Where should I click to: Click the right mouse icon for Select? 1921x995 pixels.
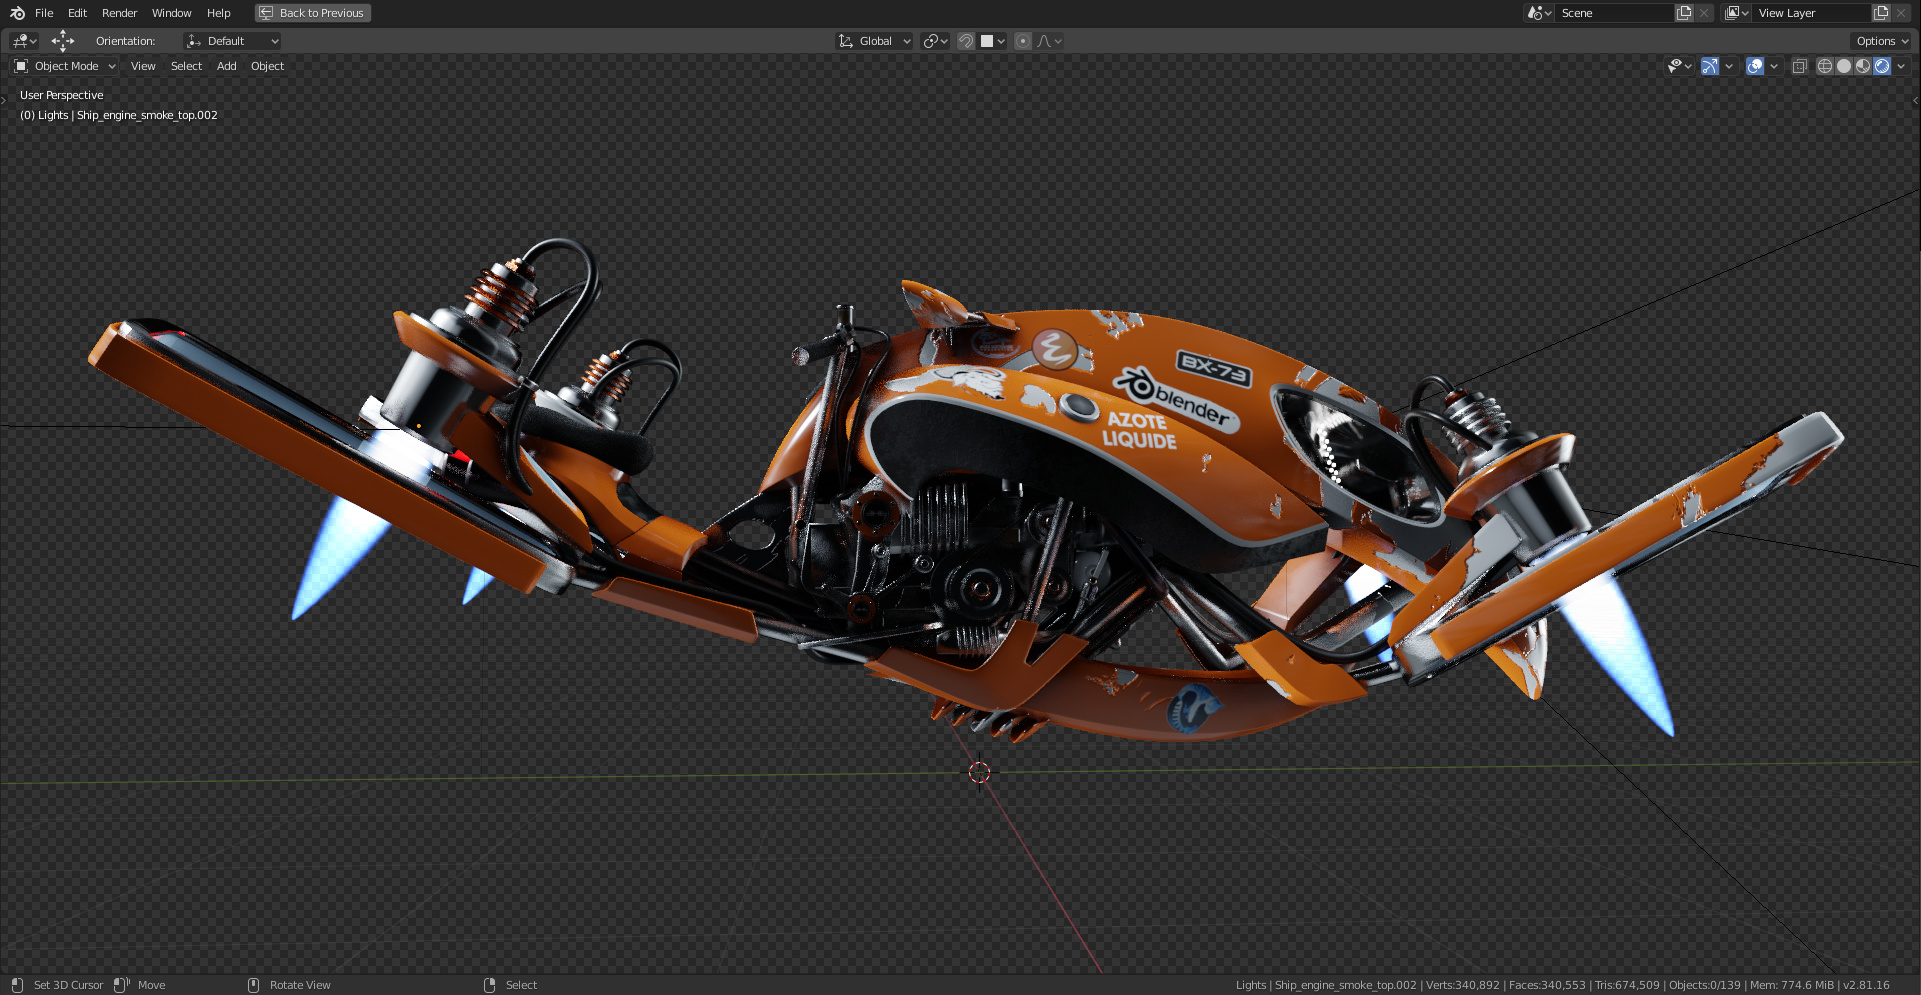coord(489,985)
